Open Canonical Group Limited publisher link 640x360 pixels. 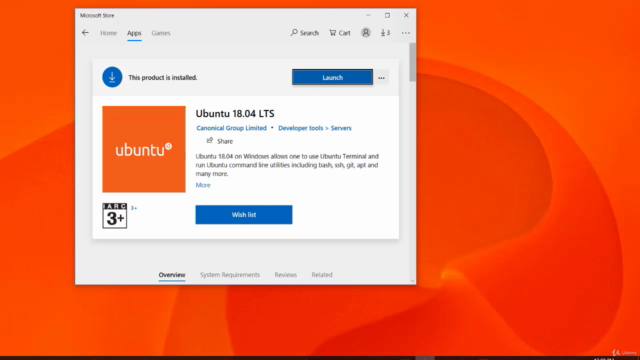coord(231,128)
